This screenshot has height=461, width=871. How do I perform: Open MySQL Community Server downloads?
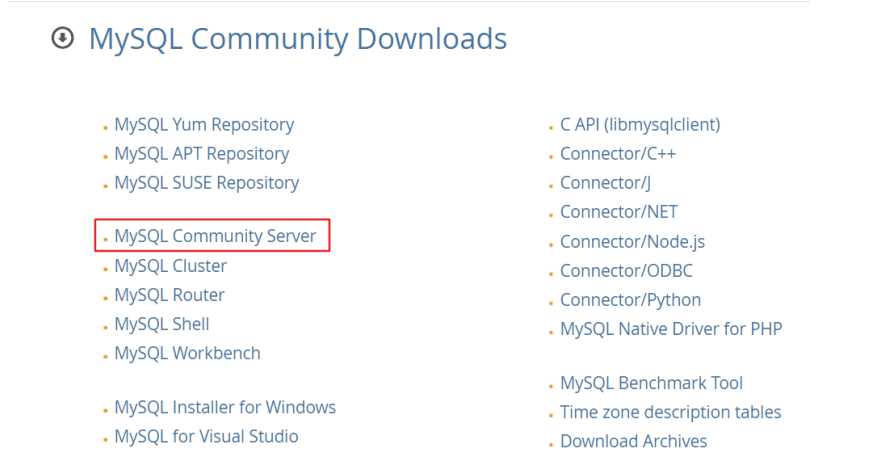[215, 236]
